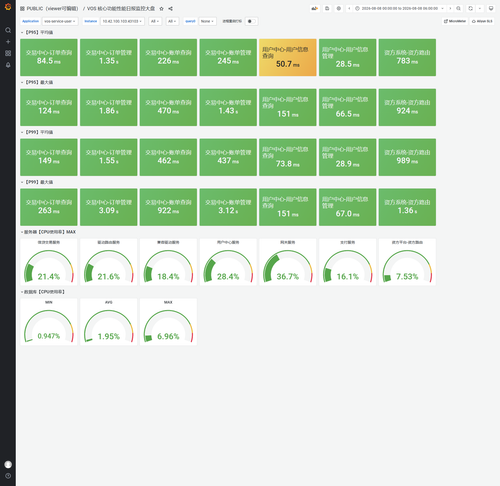Image resolution: width=500 pixels, height=486 pixels.
Task: Click the queryID variable label
Action: click(x=190, y=21)
